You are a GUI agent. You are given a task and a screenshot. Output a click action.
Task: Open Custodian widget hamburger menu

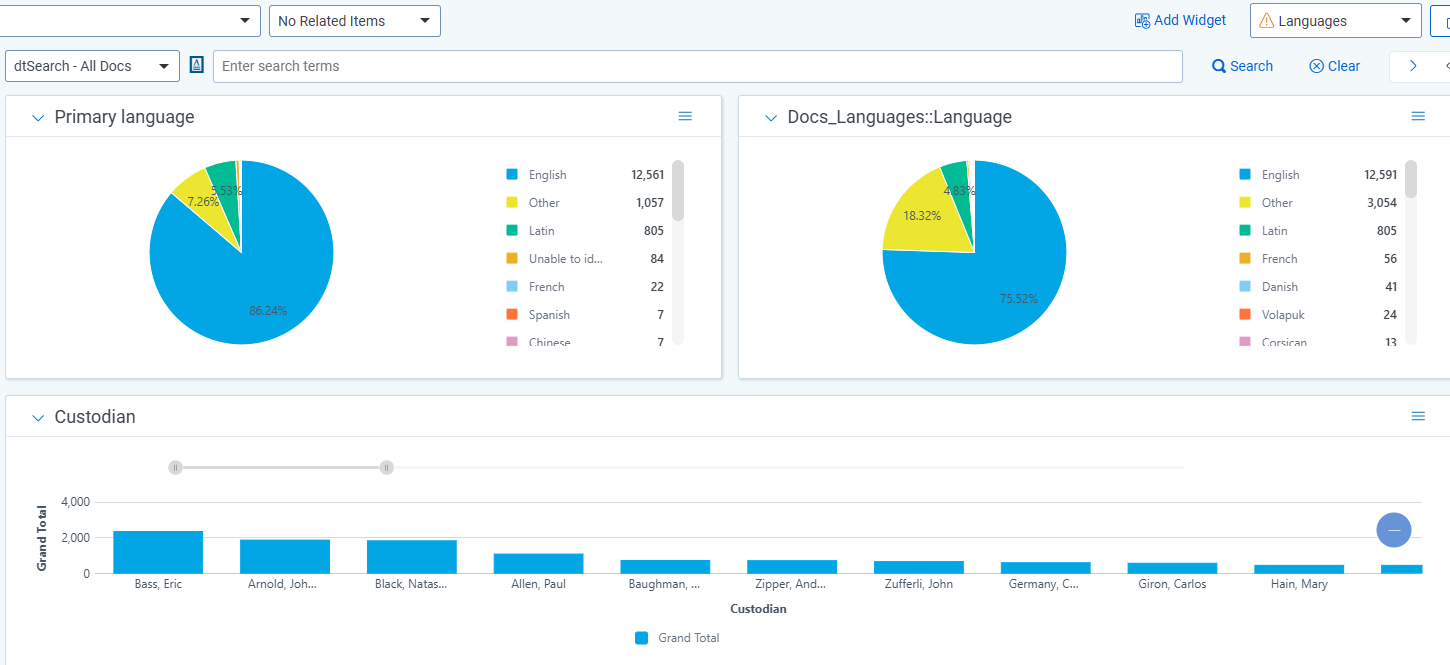(1418, 416)
